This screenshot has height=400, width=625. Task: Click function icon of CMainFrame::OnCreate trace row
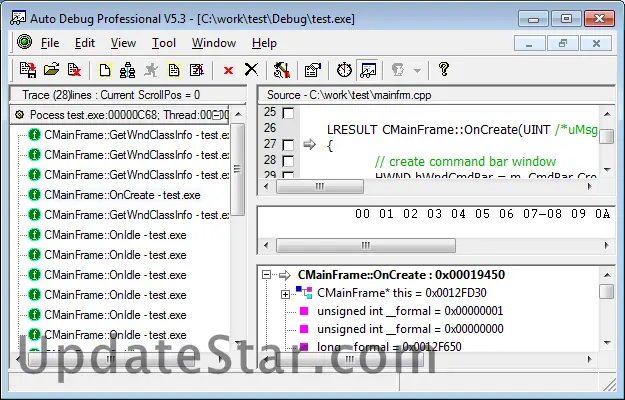(35, 195)
